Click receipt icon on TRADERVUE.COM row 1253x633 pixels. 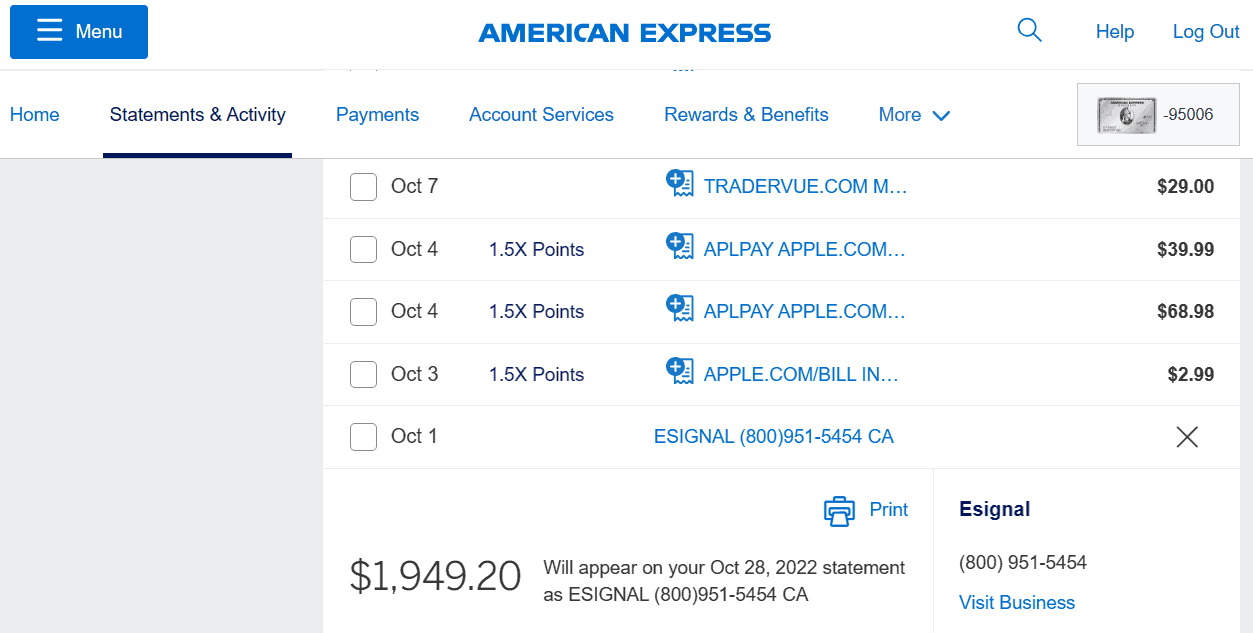click(680, 184)
